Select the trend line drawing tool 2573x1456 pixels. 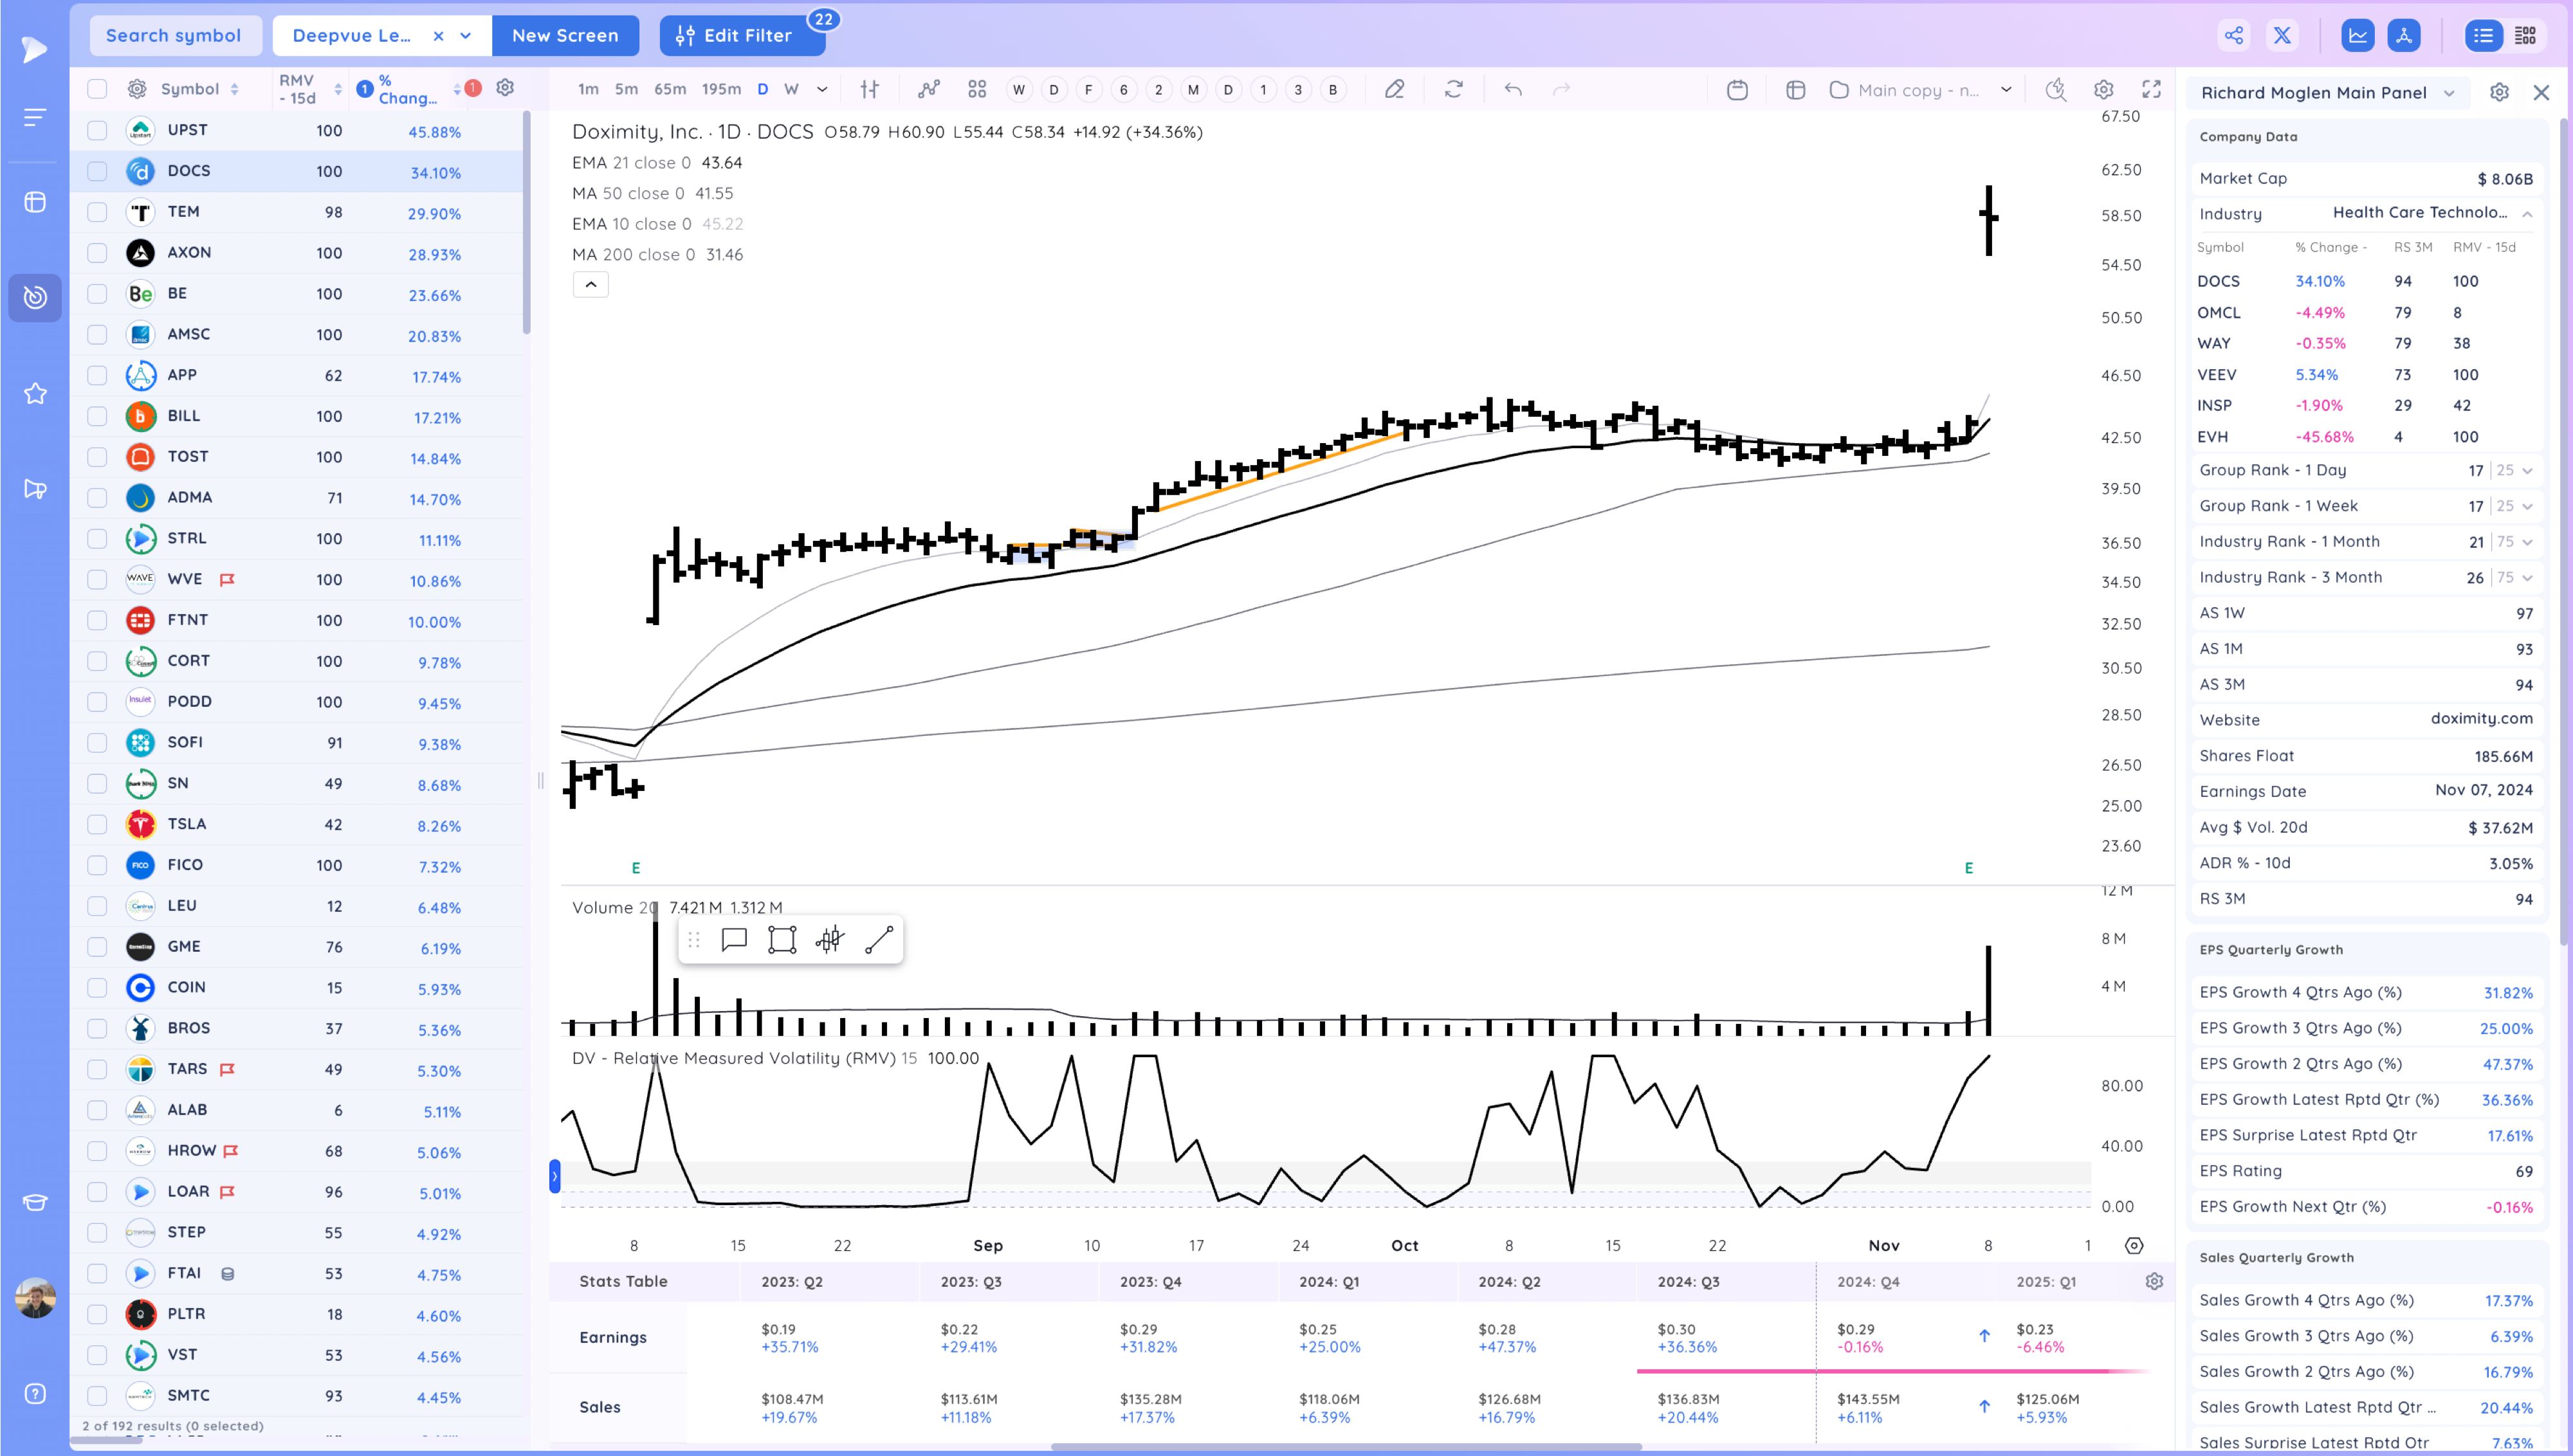[x=878, y=939]
